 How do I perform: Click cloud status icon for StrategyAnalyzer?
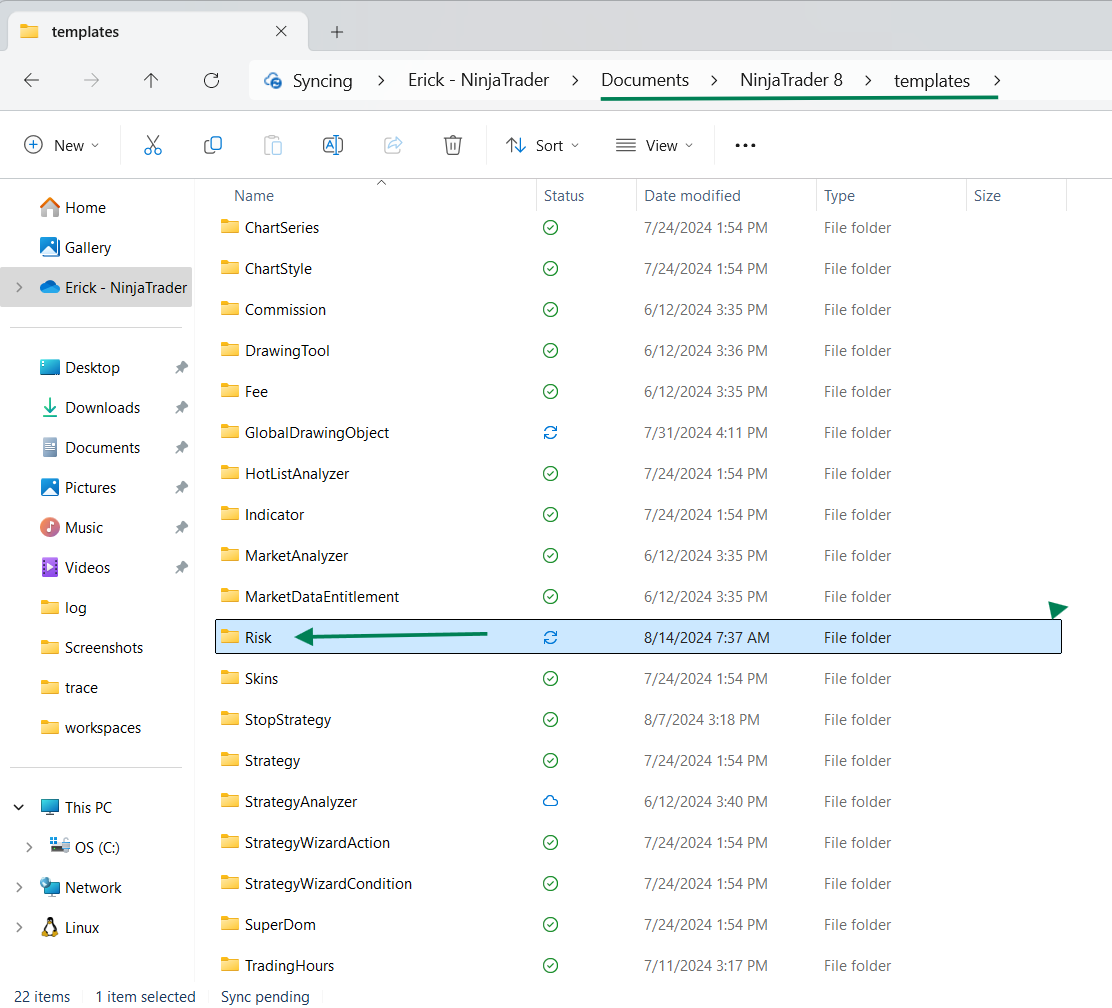point(550,801)
